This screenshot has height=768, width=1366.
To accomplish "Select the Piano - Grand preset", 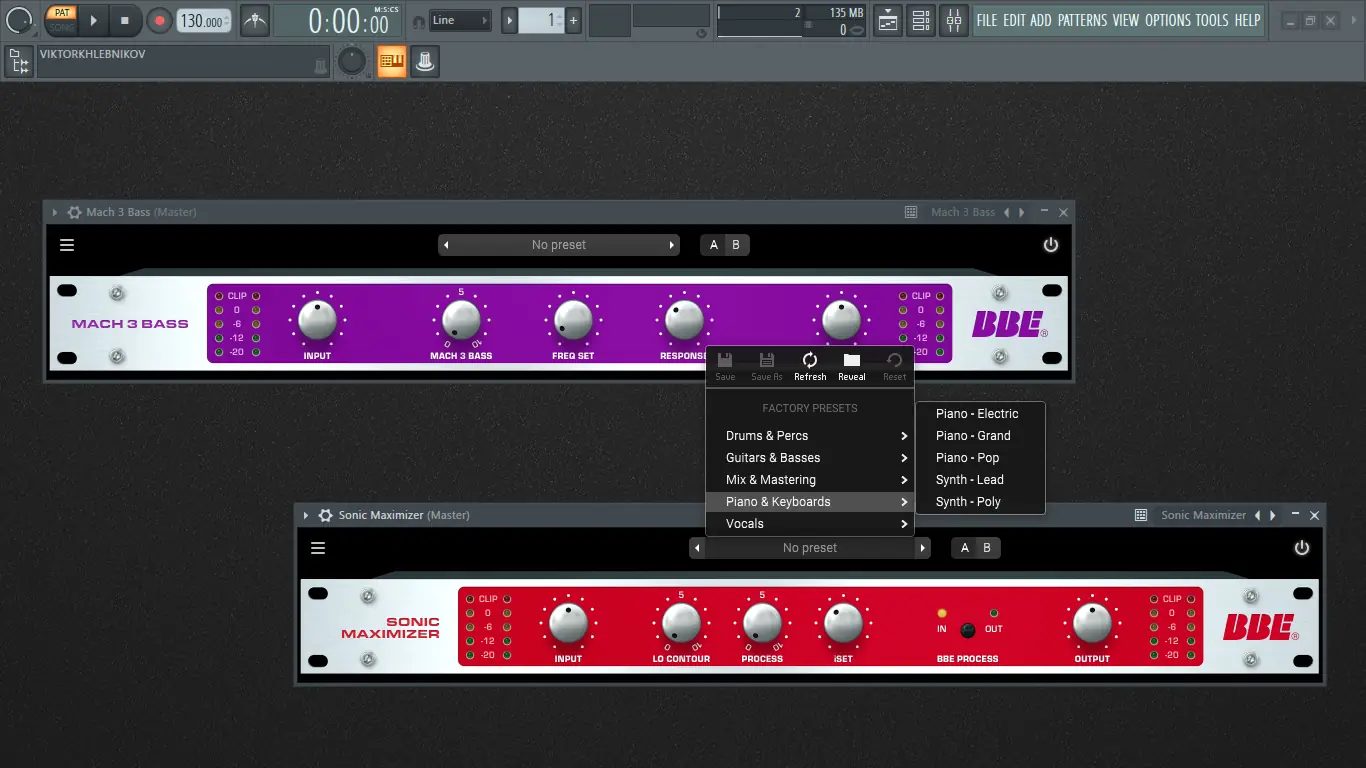I will pos(980,436).
